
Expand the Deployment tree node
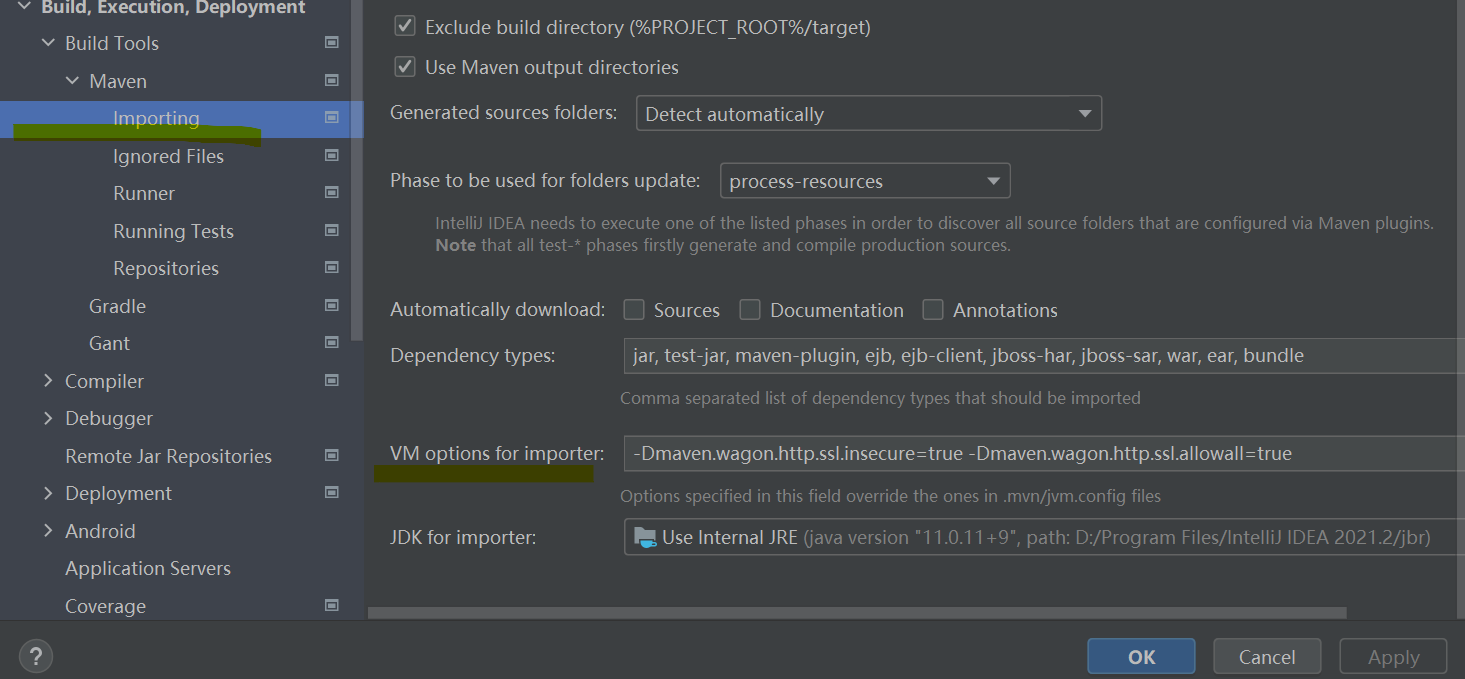(48, 493)
